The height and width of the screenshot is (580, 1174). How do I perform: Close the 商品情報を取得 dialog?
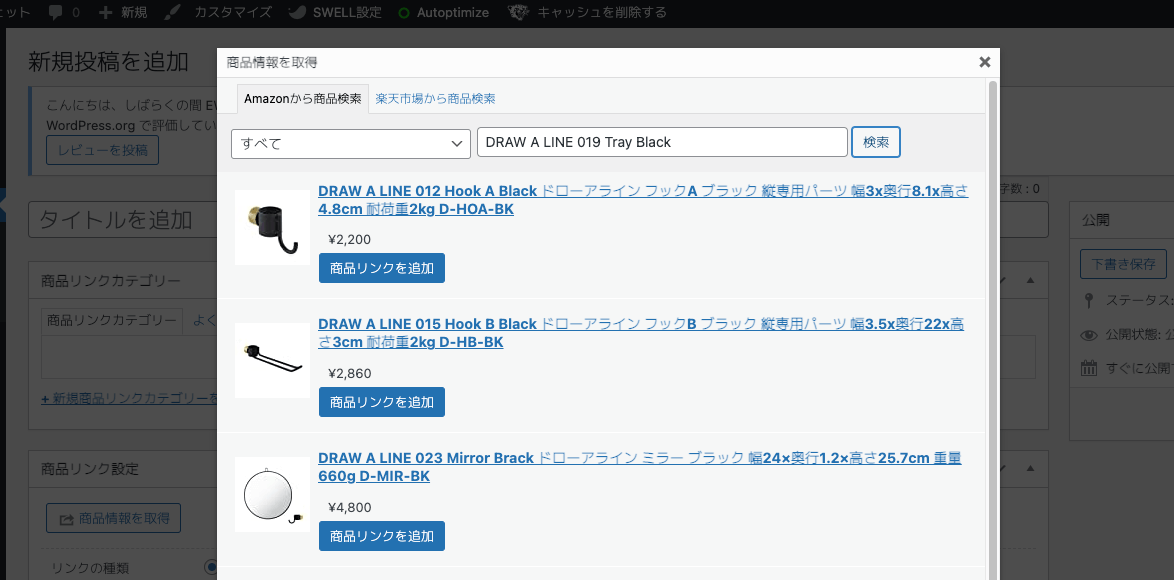pyautogui.click(x=985, y=62)
